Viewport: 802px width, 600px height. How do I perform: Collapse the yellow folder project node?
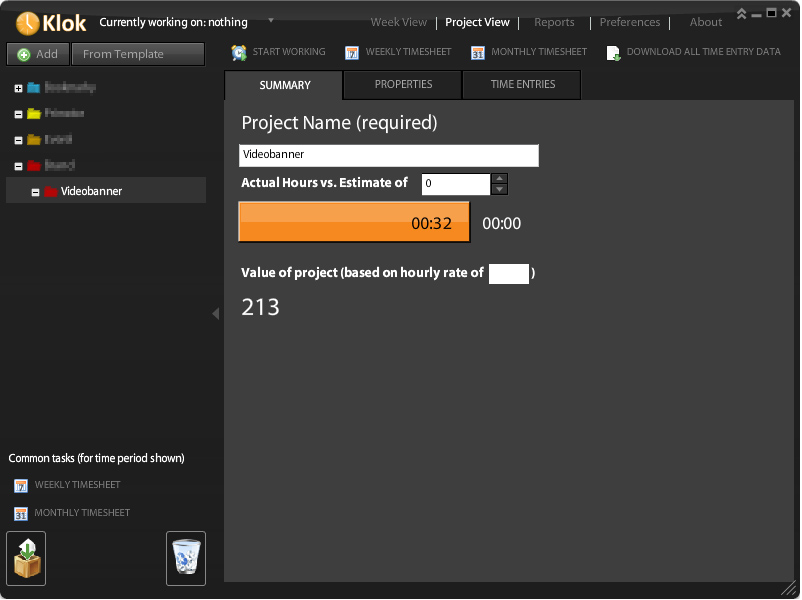point(18,115)
